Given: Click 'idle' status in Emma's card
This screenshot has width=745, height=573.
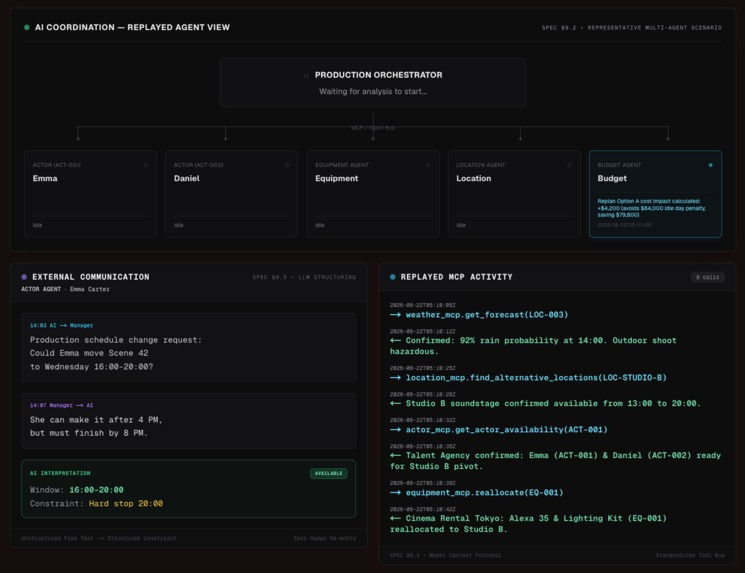Looking at the screenshot, I should pos(37,225).
